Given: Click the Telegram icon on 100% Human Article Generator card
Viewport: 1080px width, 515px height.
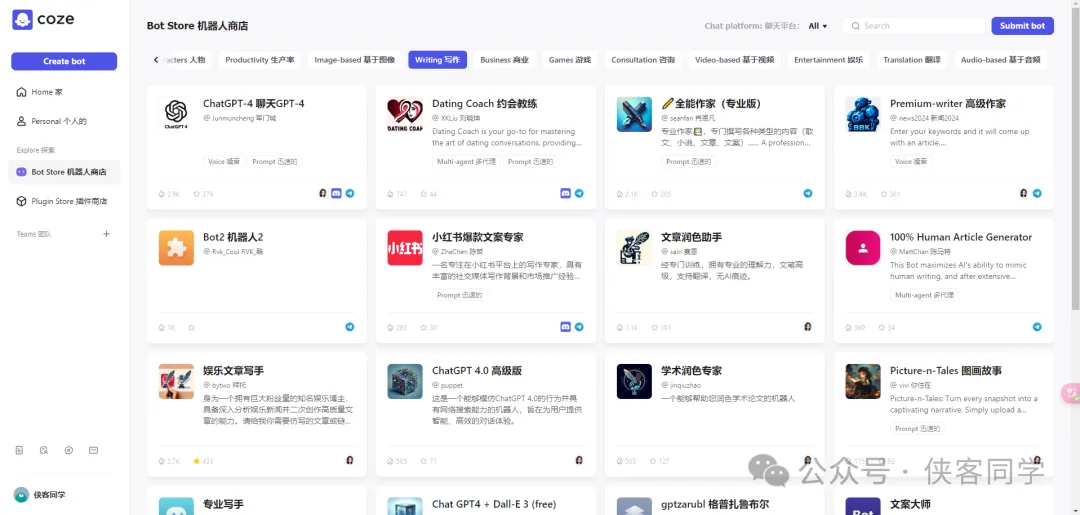Looking at the screenshot, I should 1037,327.
